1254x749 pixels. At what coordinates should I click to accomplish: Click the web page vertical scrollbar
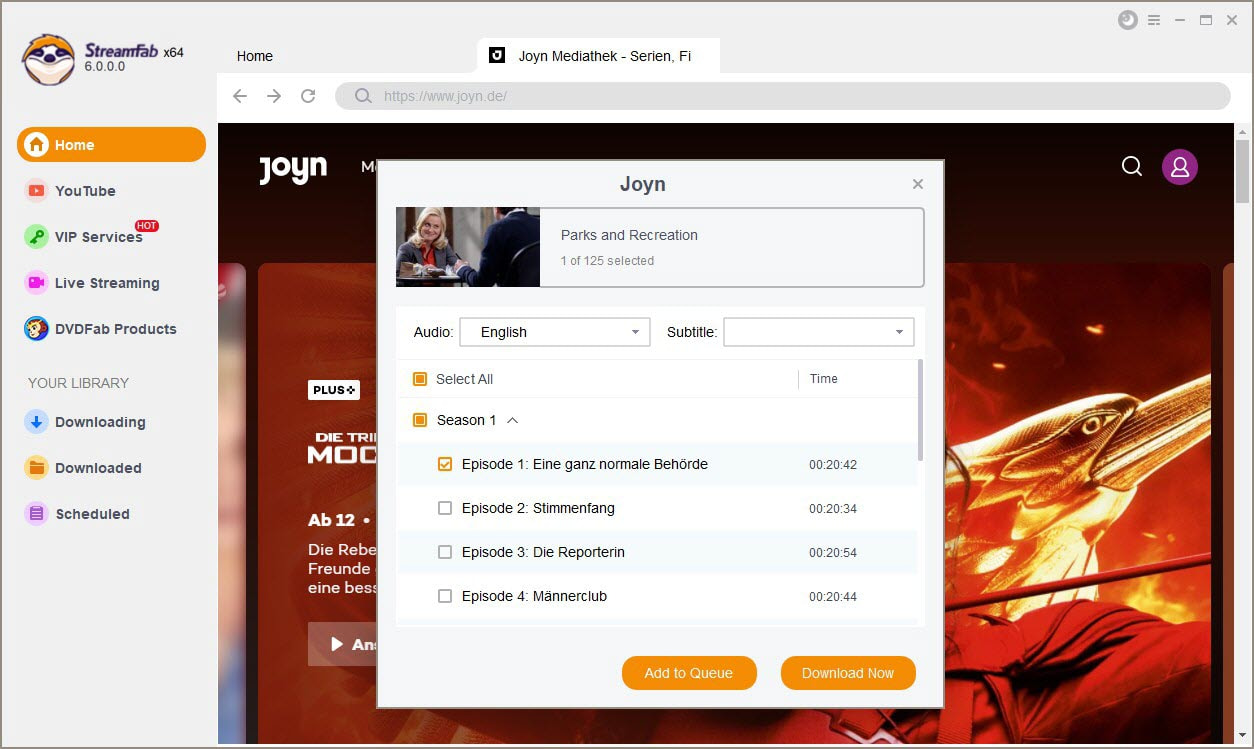point(1243,171)
